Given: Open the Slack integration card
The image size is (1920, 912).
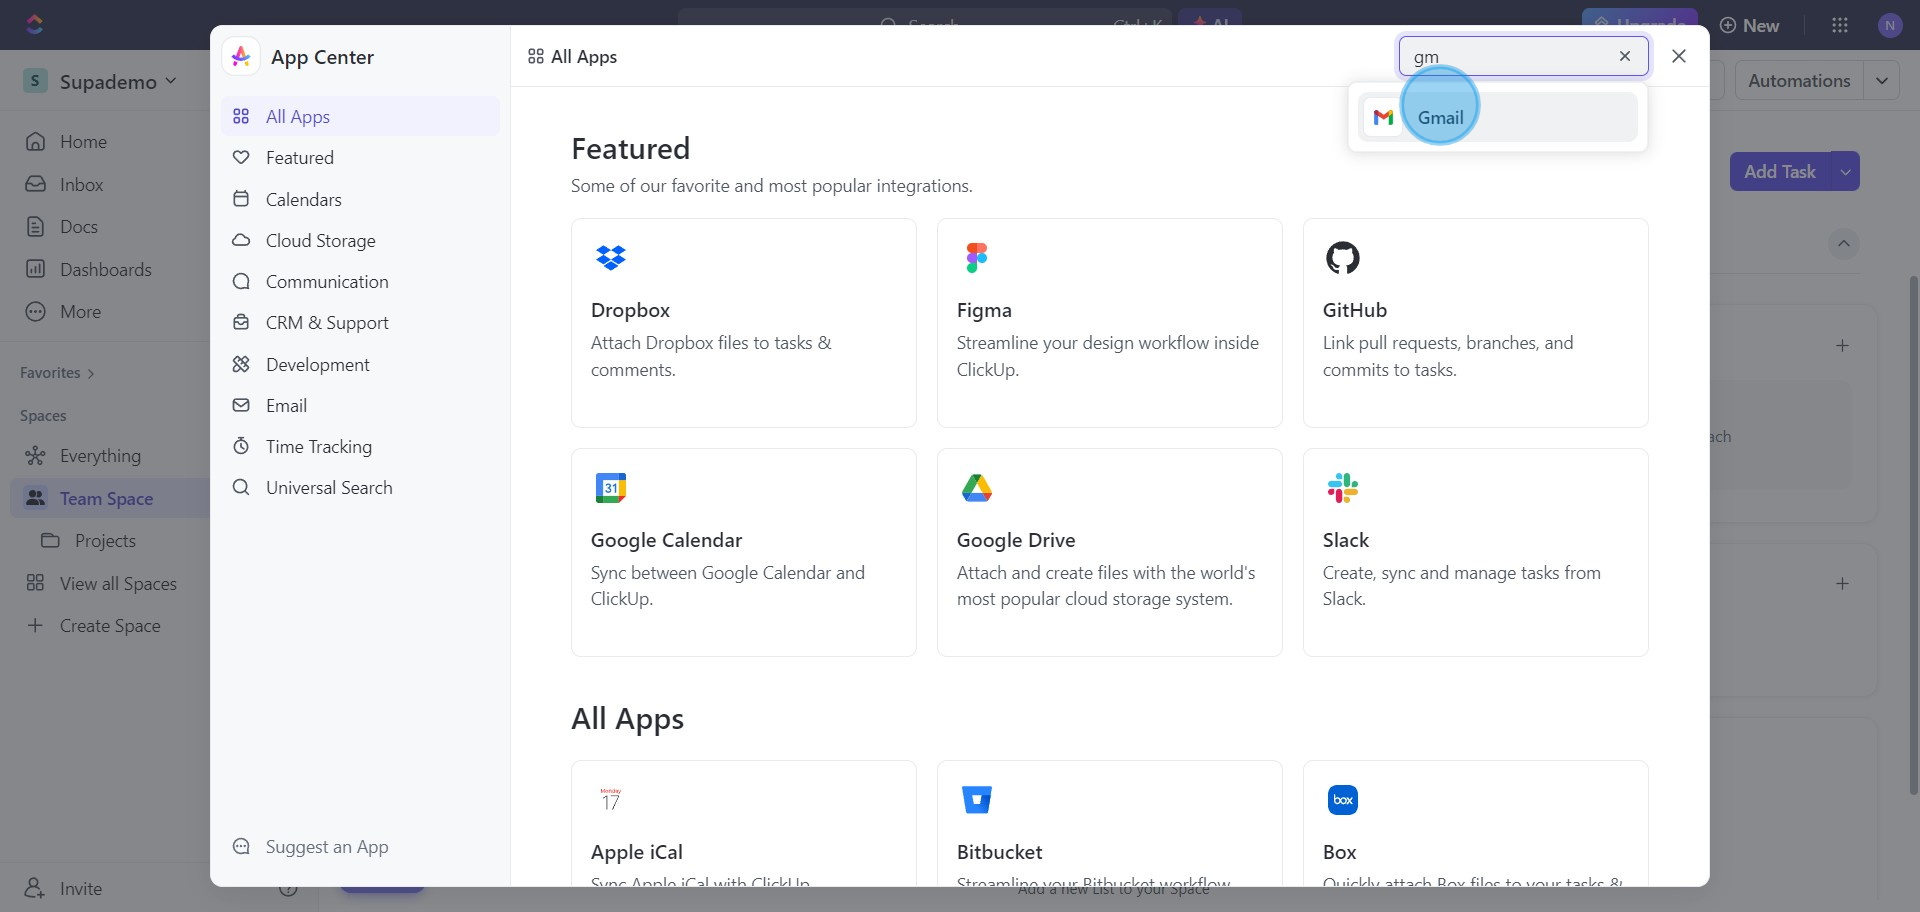Looking at the screenshot, I should [x=1475, y=552].
